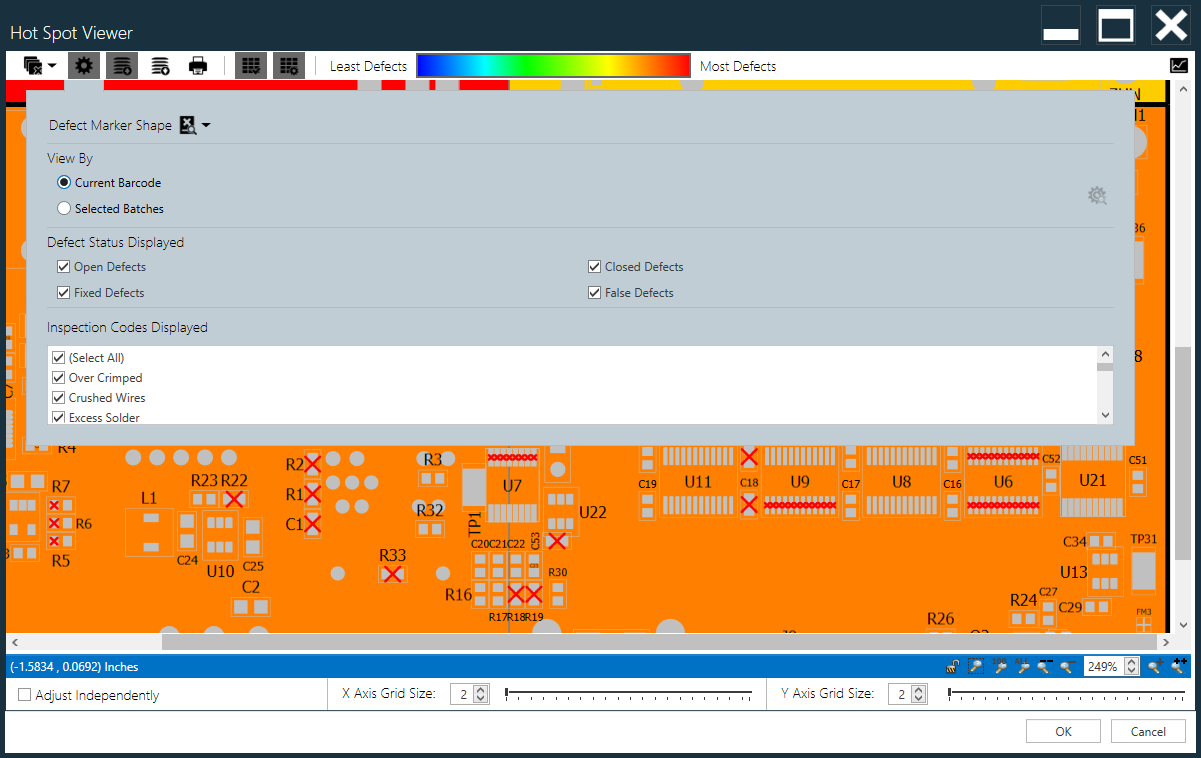The image size is (1201, 758).
Task: Click the inspection codes list scrollbar down arrow
Action: coord(1105,414)
